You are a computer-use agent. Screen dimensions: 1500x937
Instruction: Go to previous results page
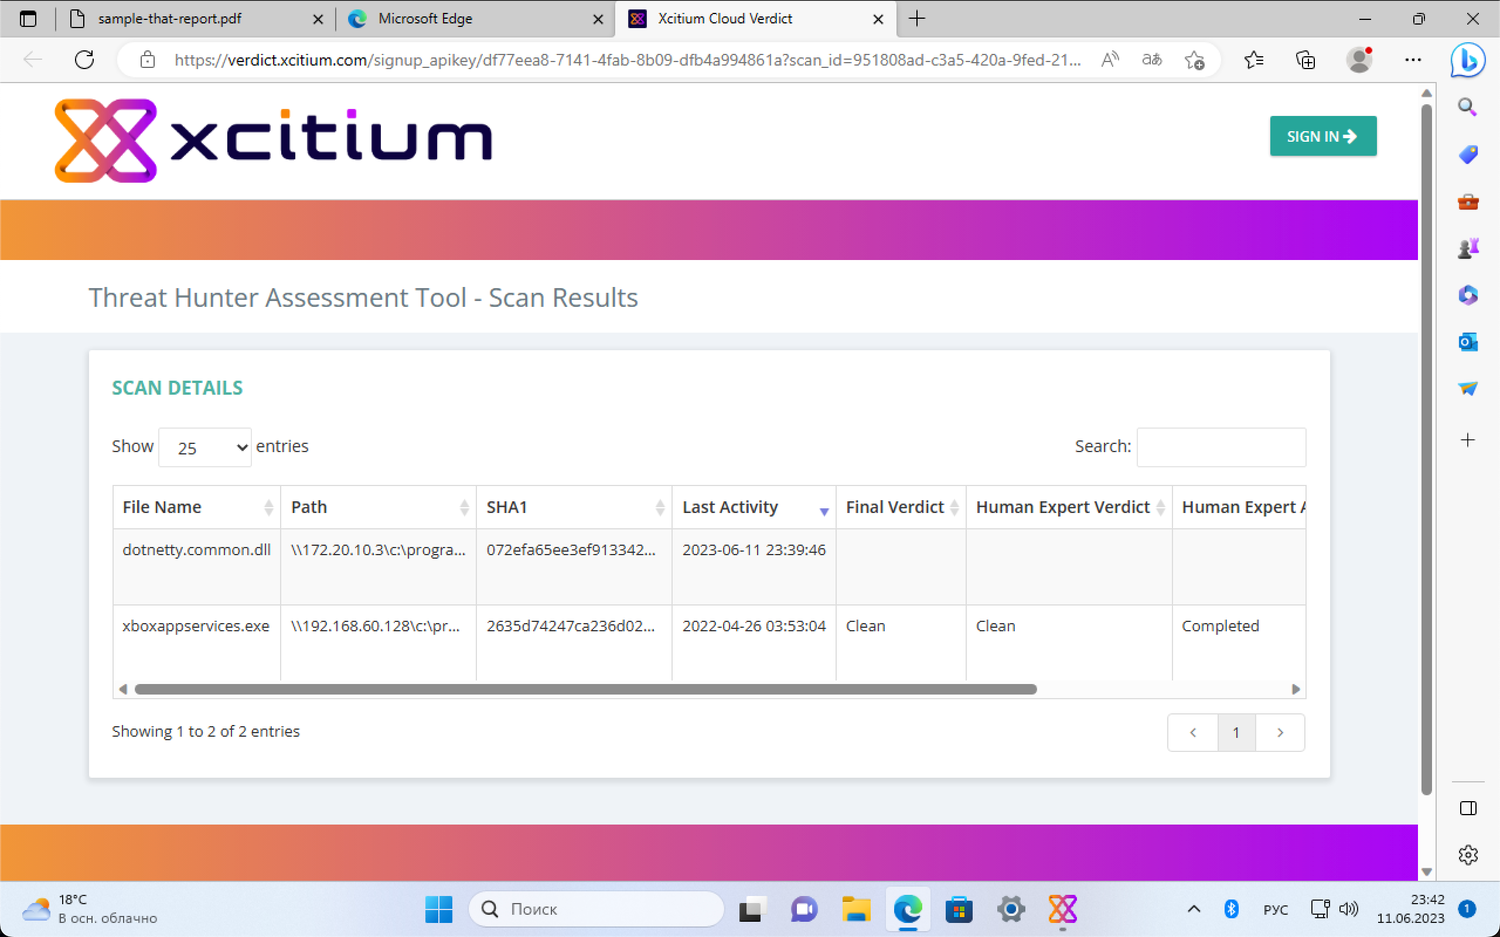tap(1193, 733)
